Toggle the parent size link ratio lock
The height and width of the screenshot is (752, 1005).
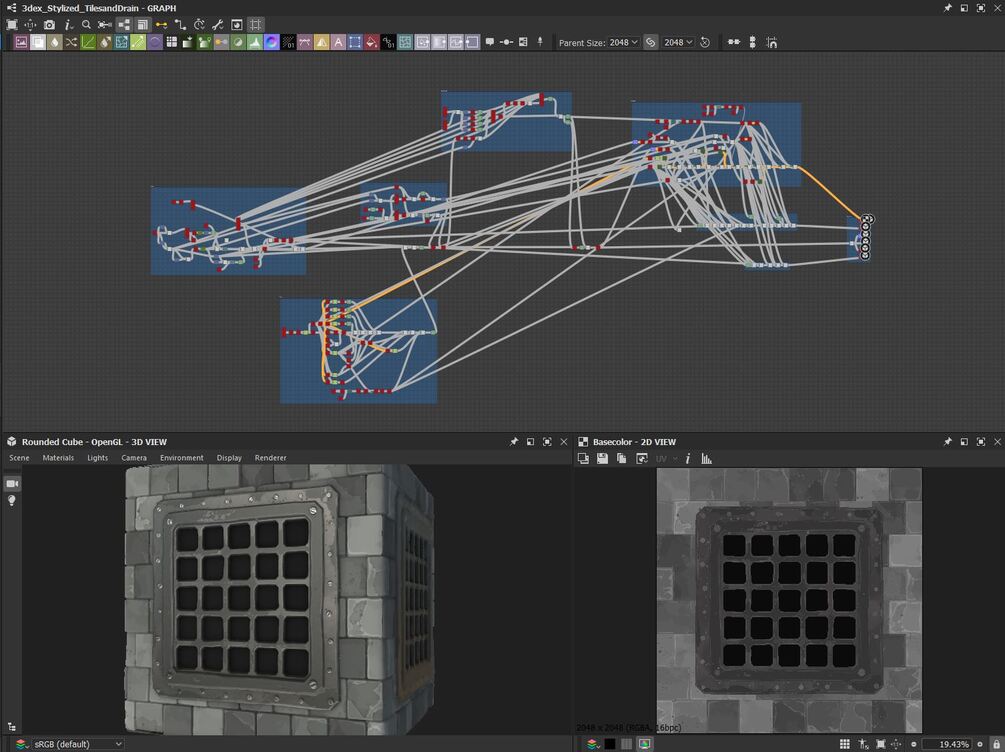pos(650,43)
